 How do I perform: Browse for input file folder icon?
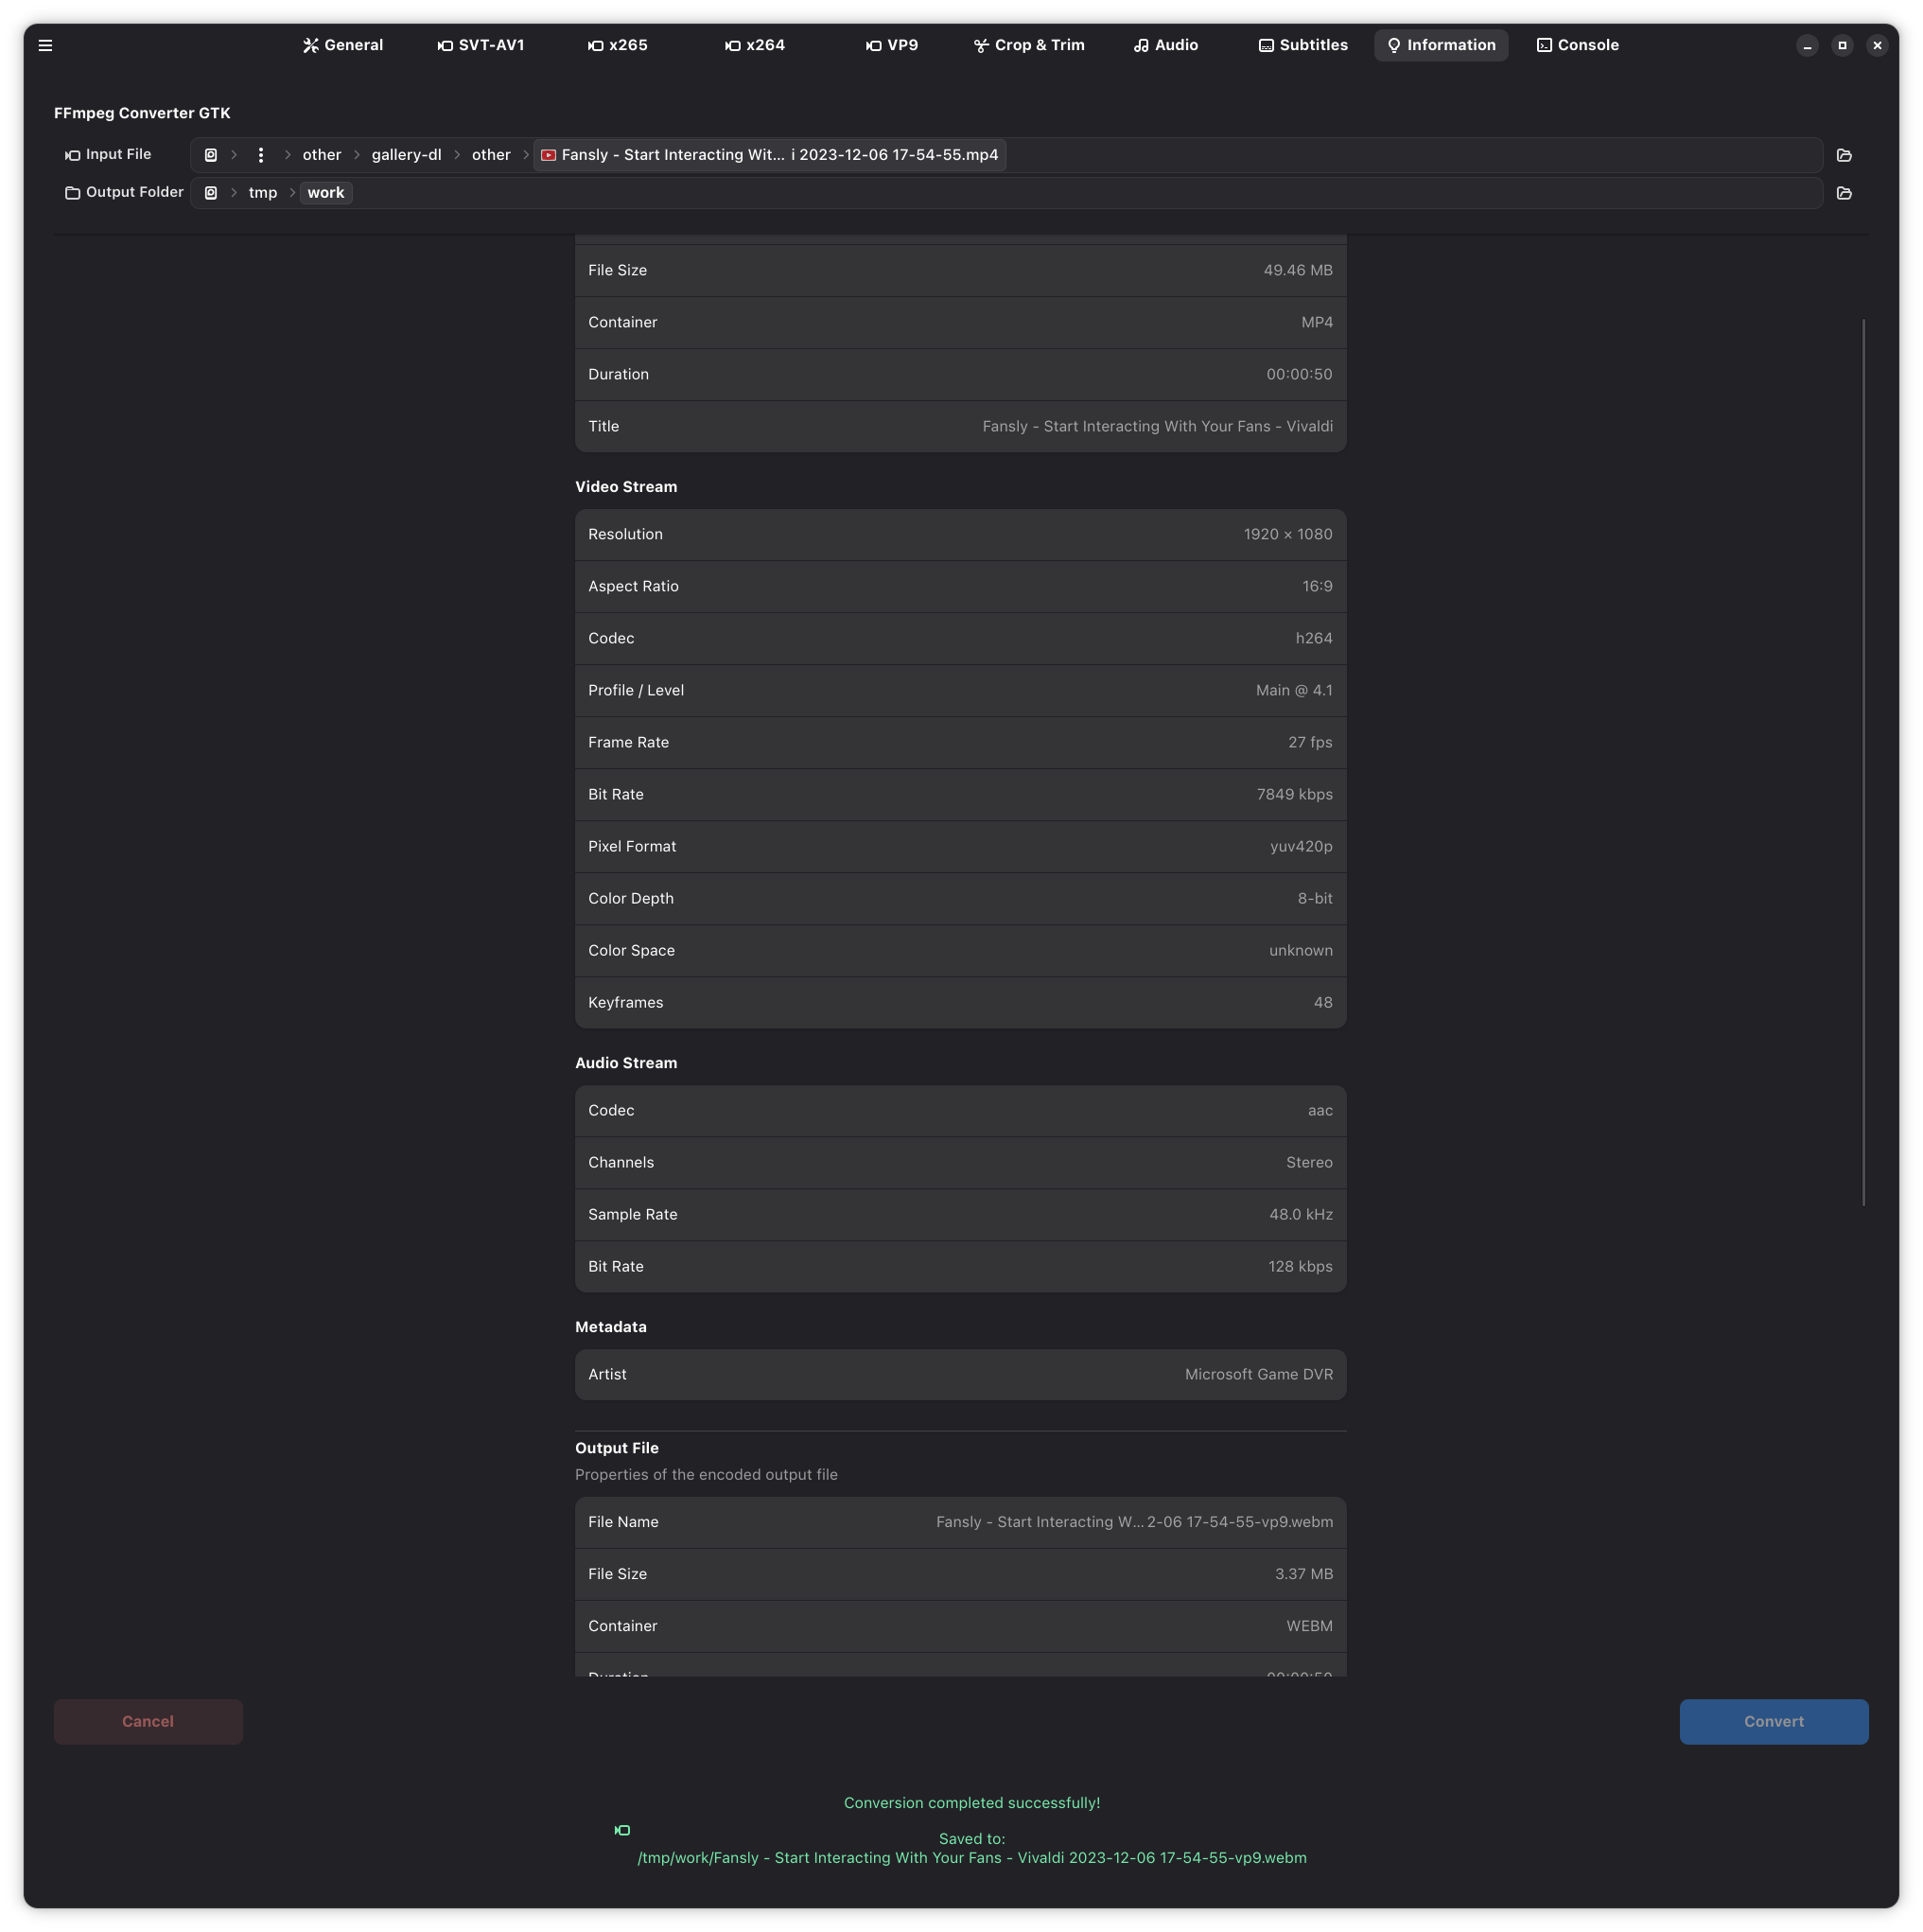[1844, 155]
